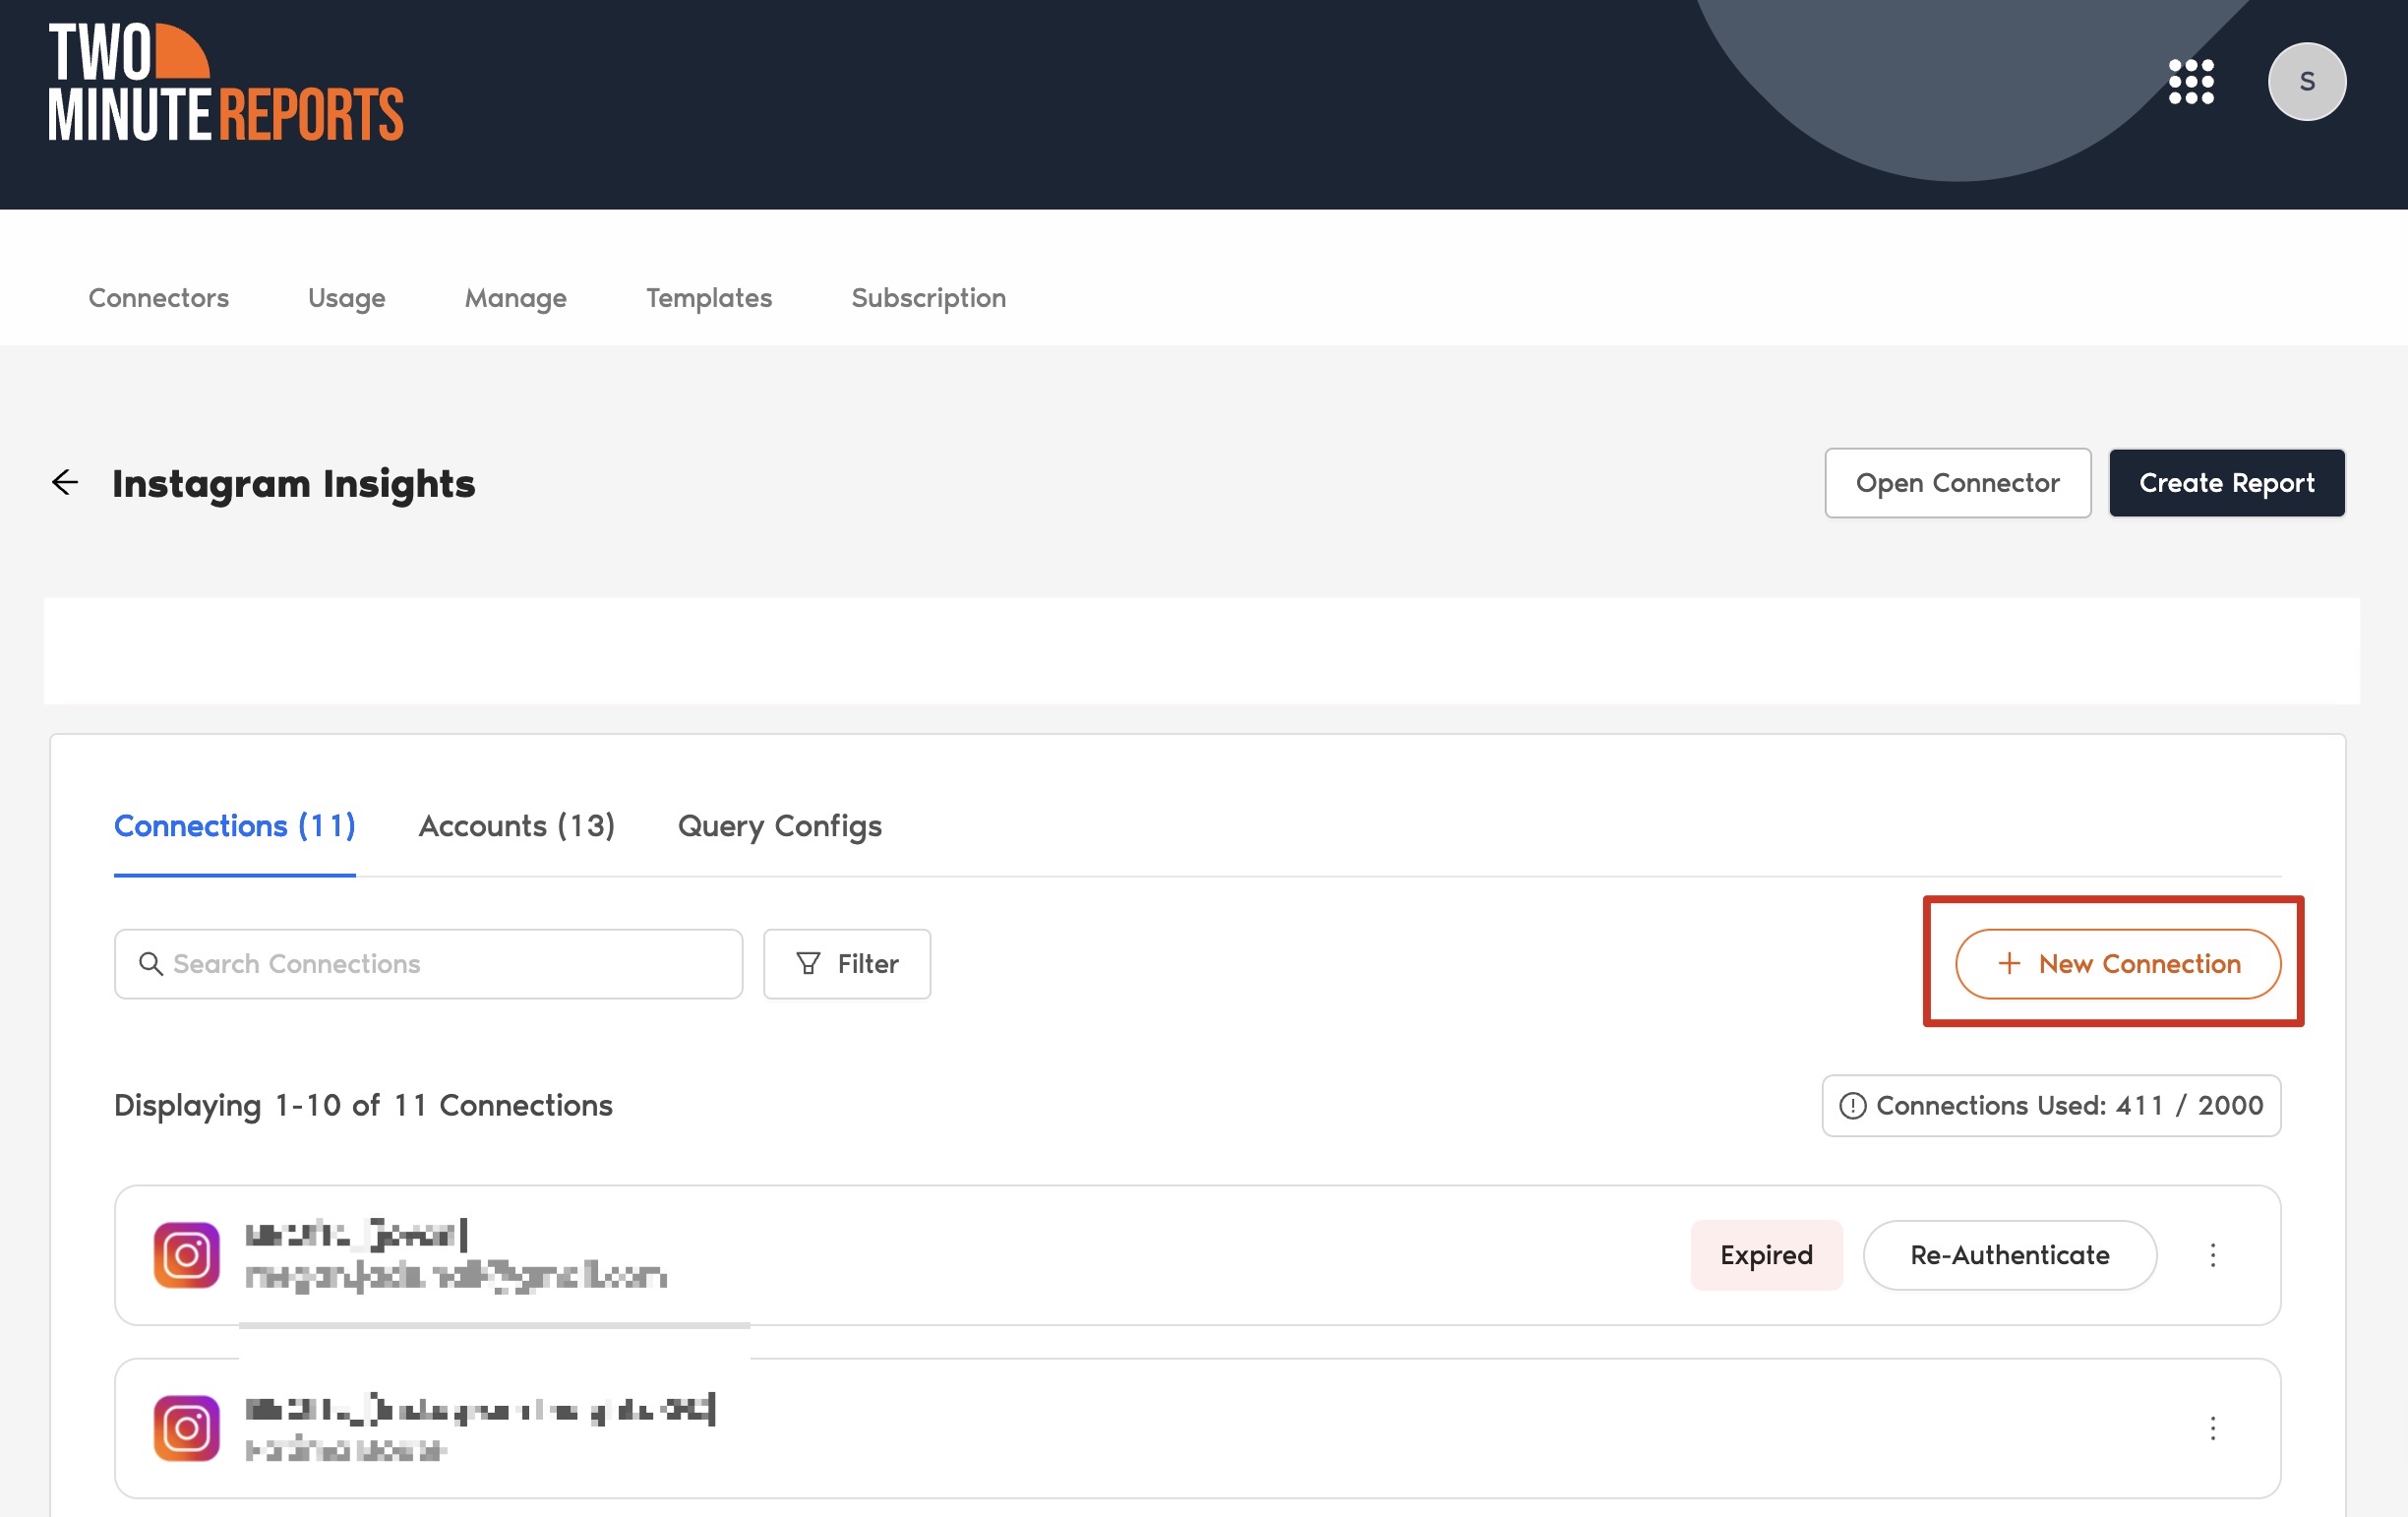Click the Instagram Insights page heading
Viewport: 2408px width, 1517px height.
pos(293,483)
